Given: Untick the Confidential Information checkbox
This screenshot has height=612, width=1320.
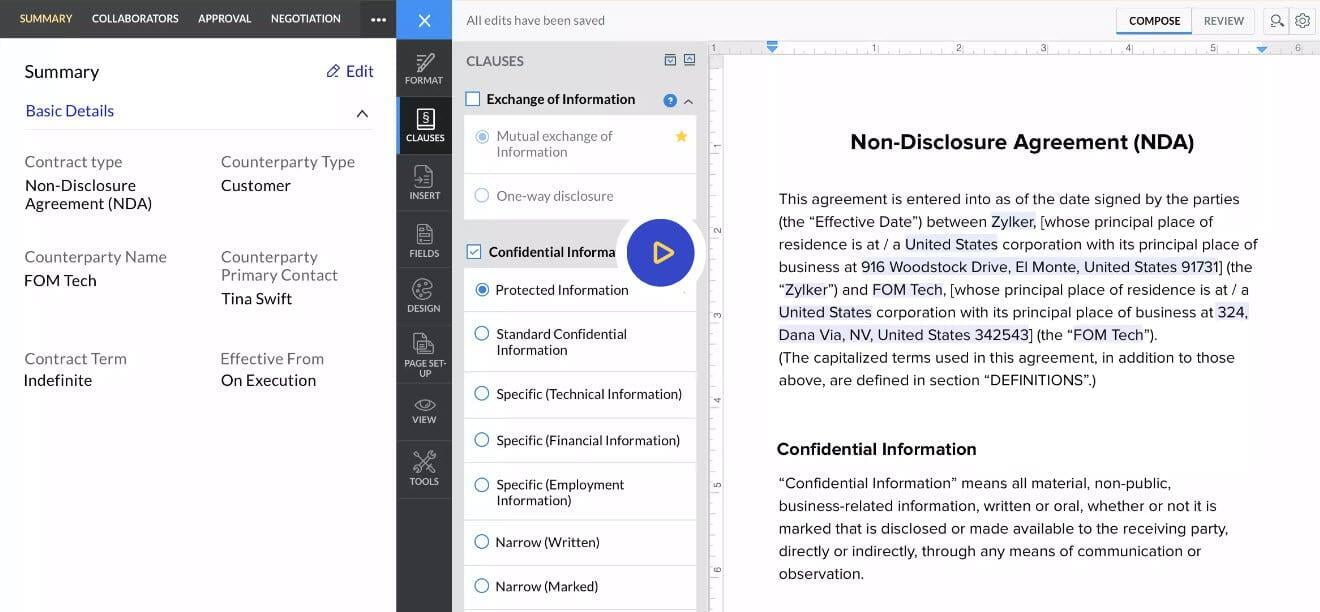Looking at the screenshot, I should coord(474,252).
